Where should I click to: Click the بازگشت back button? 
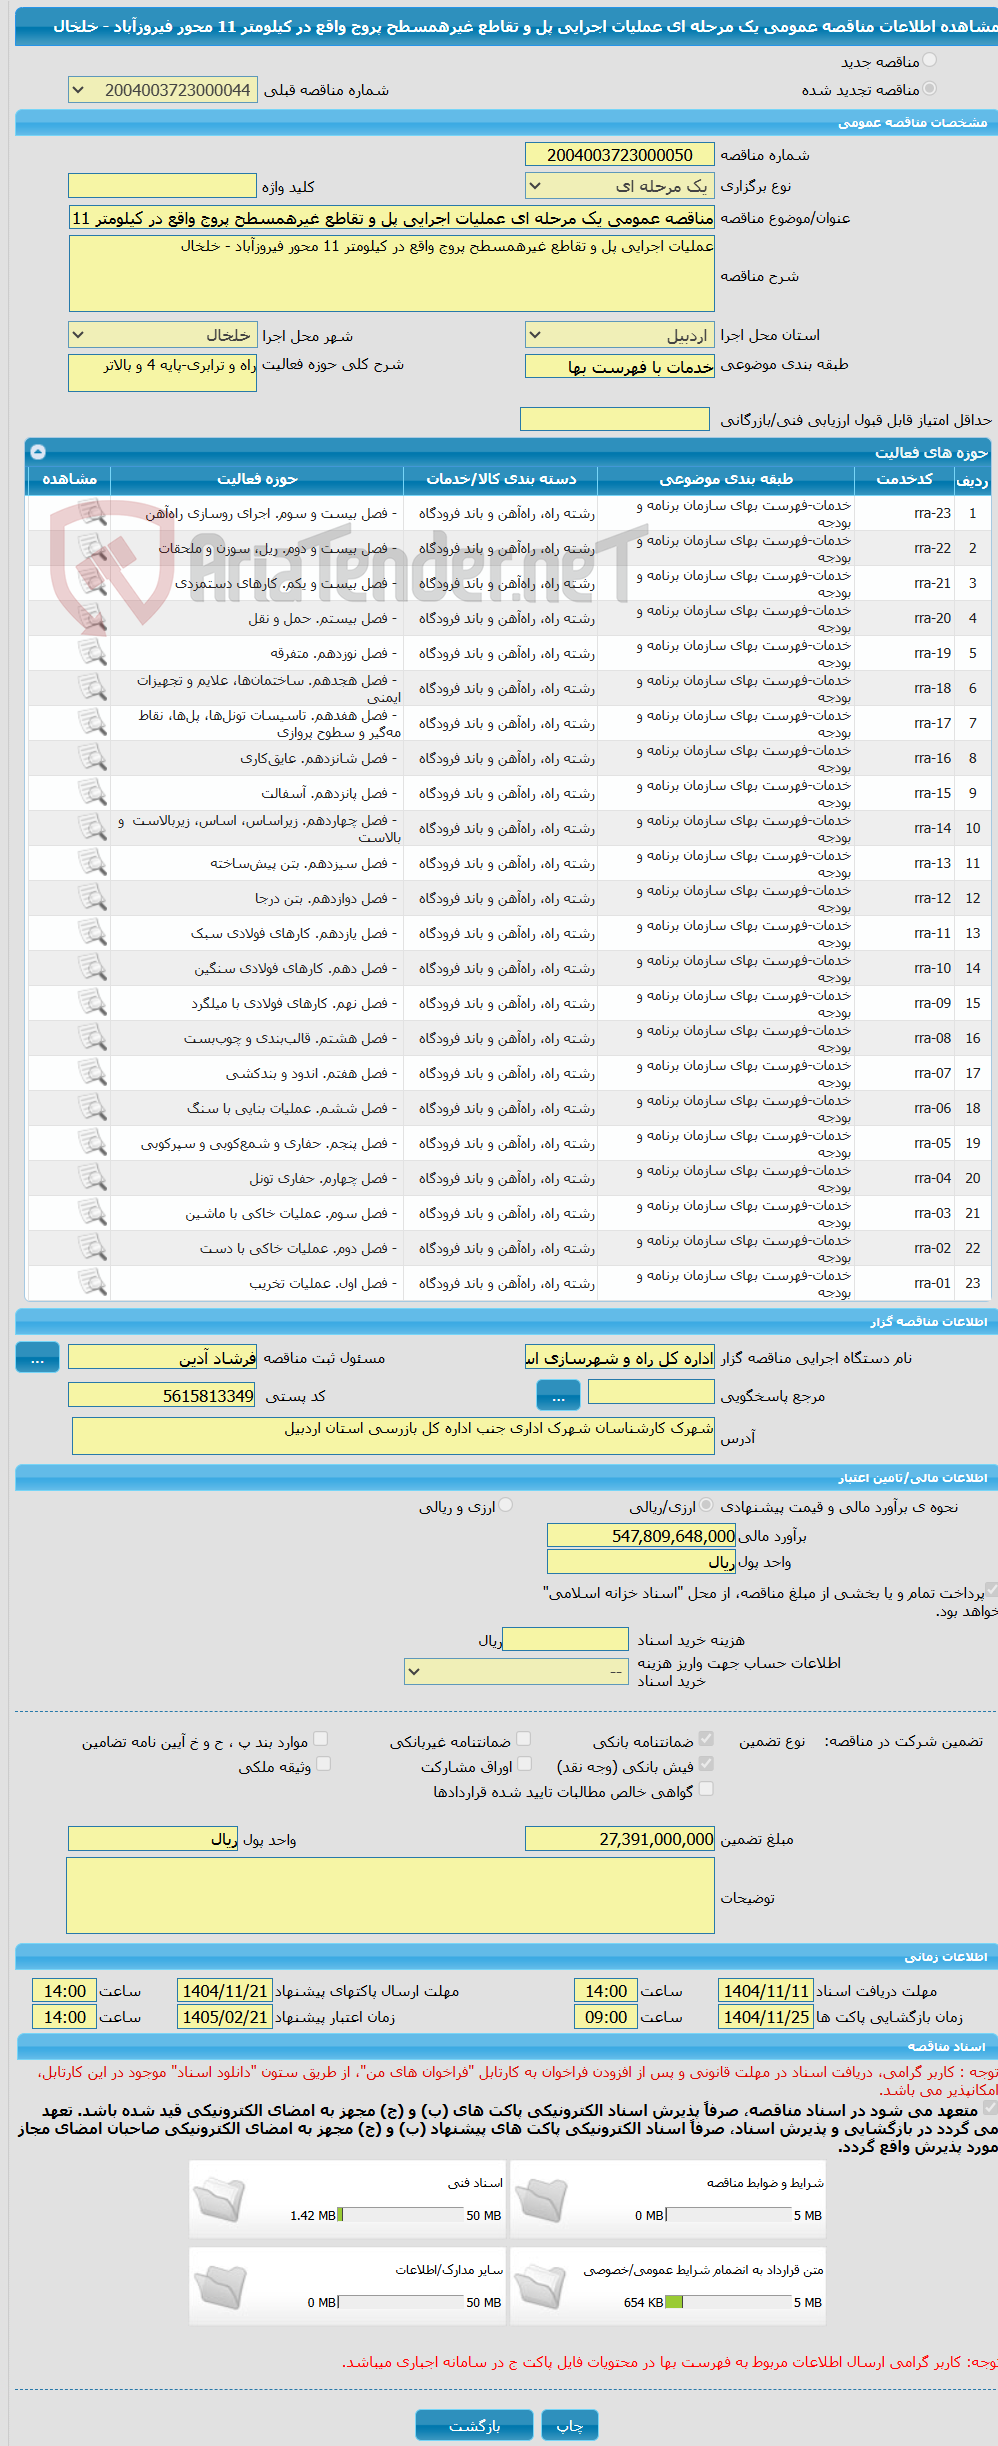475,2425
